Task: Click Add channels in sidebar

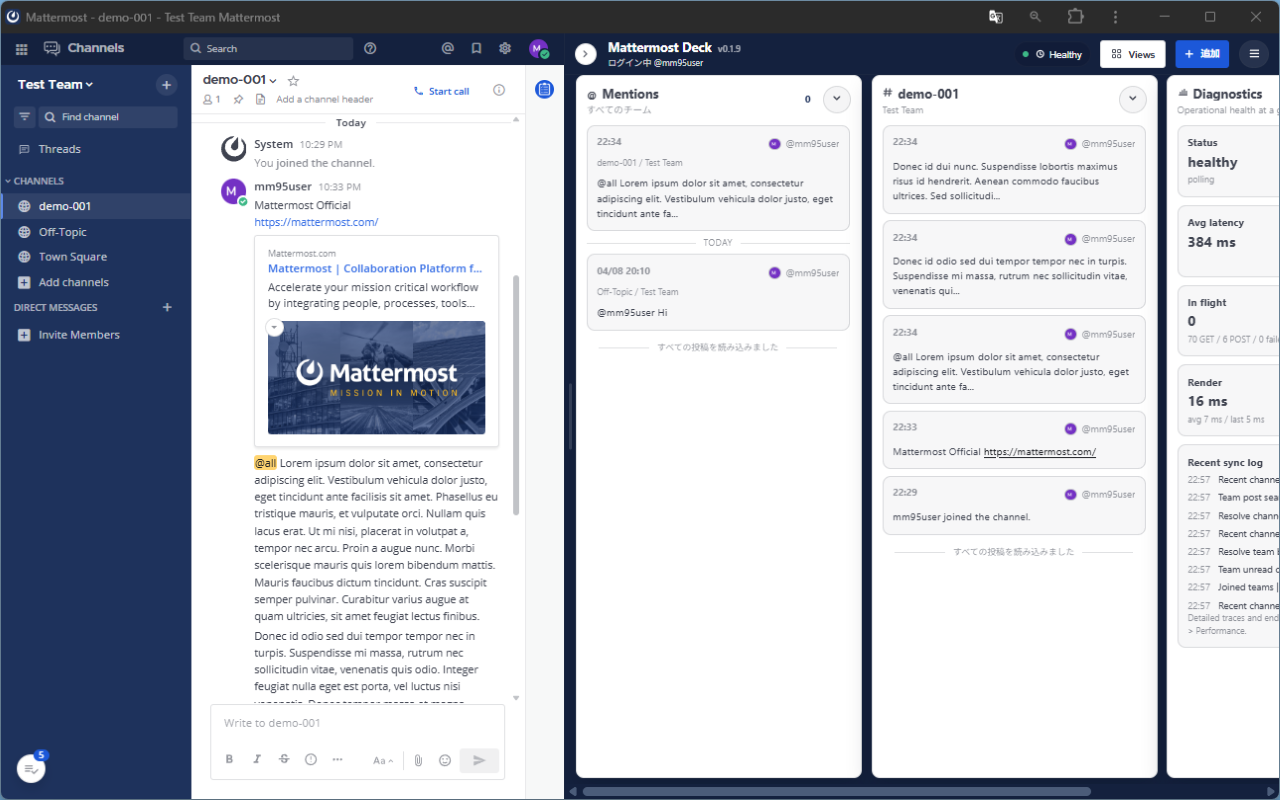Action: [x=95, y=282]
